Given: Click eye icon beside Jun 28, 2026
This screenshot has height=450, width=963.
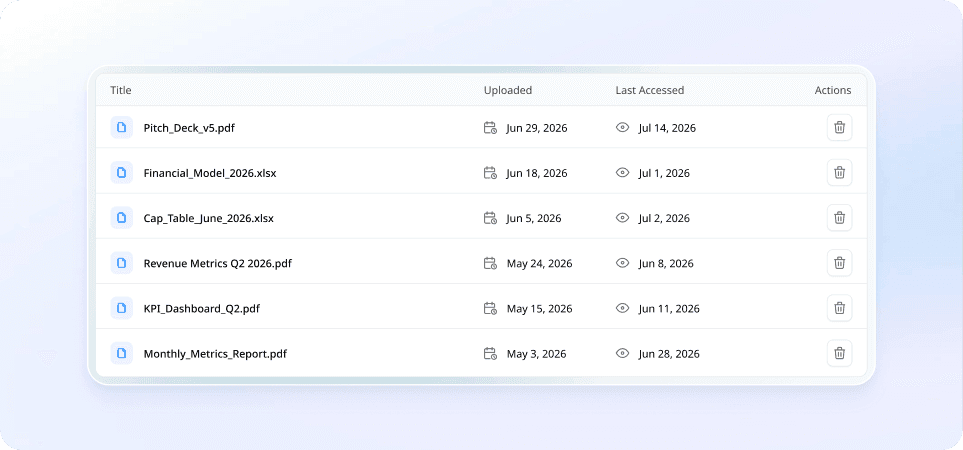Looking at the screenshot, I should [x=623, y=353].
